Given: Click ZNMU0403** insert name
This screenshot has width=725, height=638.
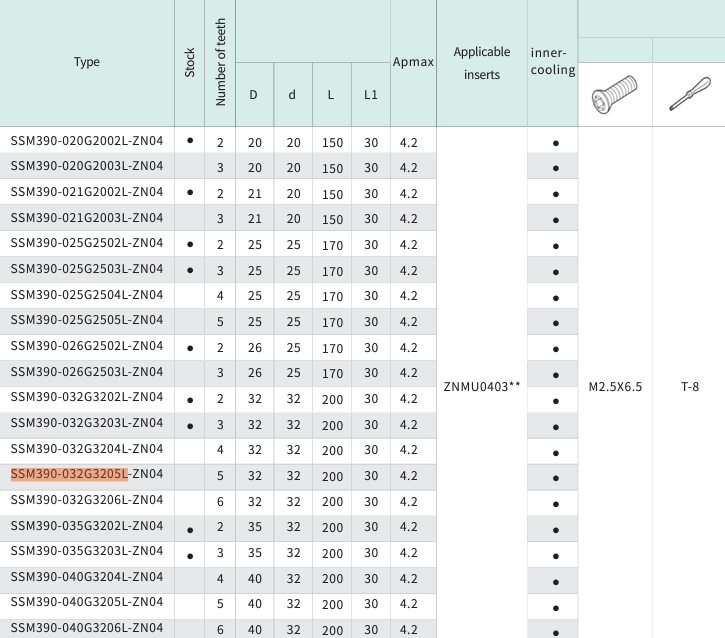Looking at the screenshot, I should tap(482, 386).
